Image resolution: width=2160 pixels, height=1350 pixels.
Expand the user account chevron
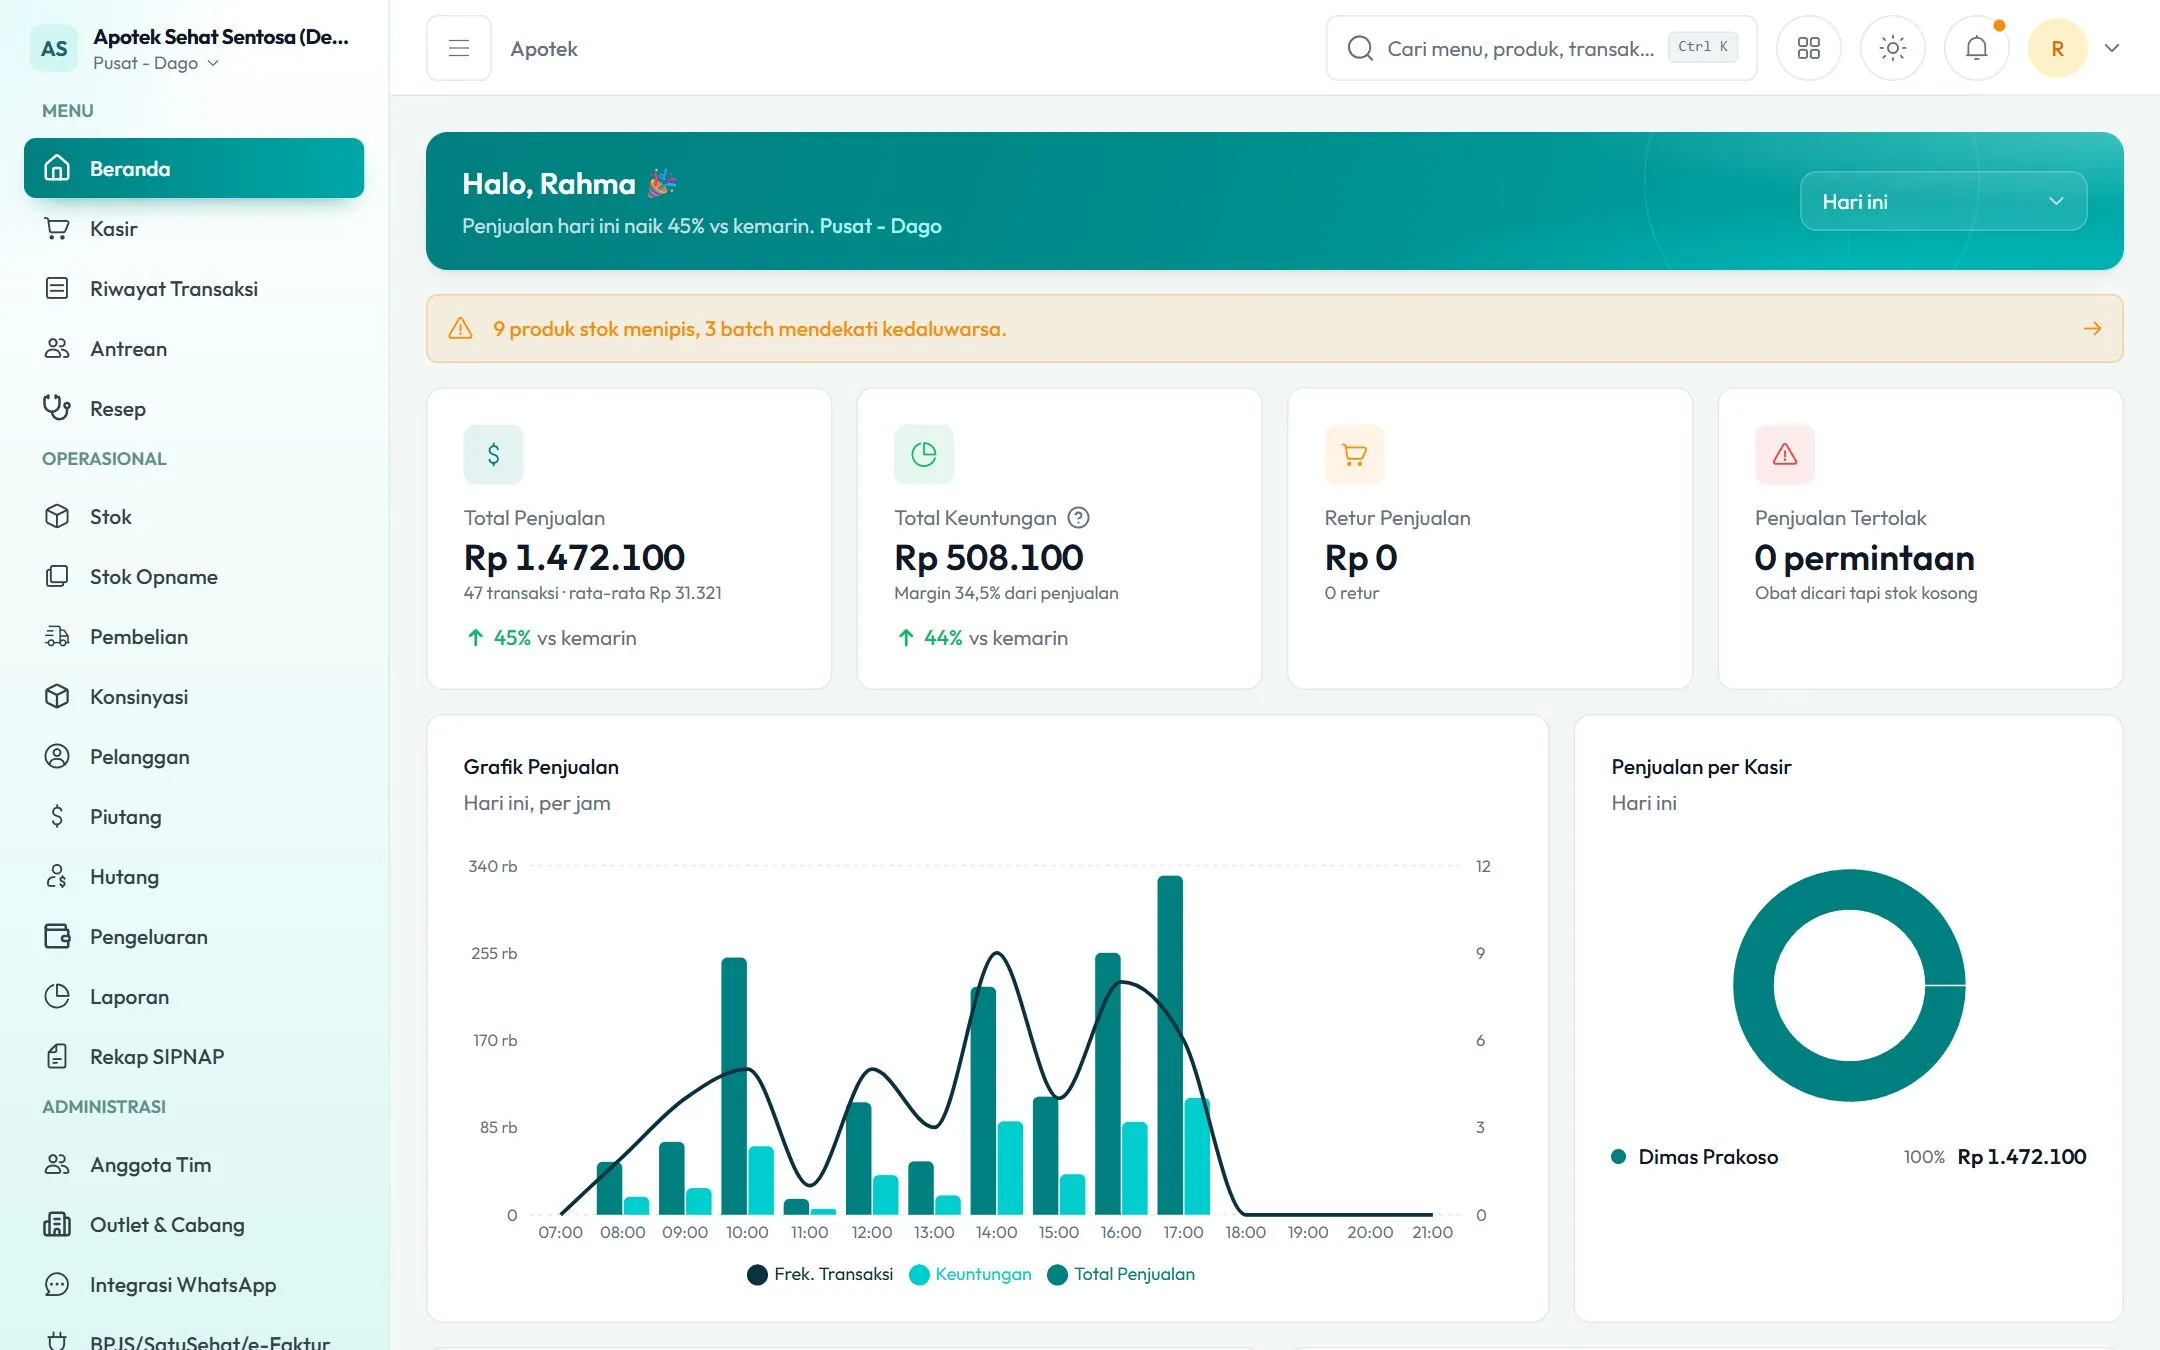pos(2112,48)
